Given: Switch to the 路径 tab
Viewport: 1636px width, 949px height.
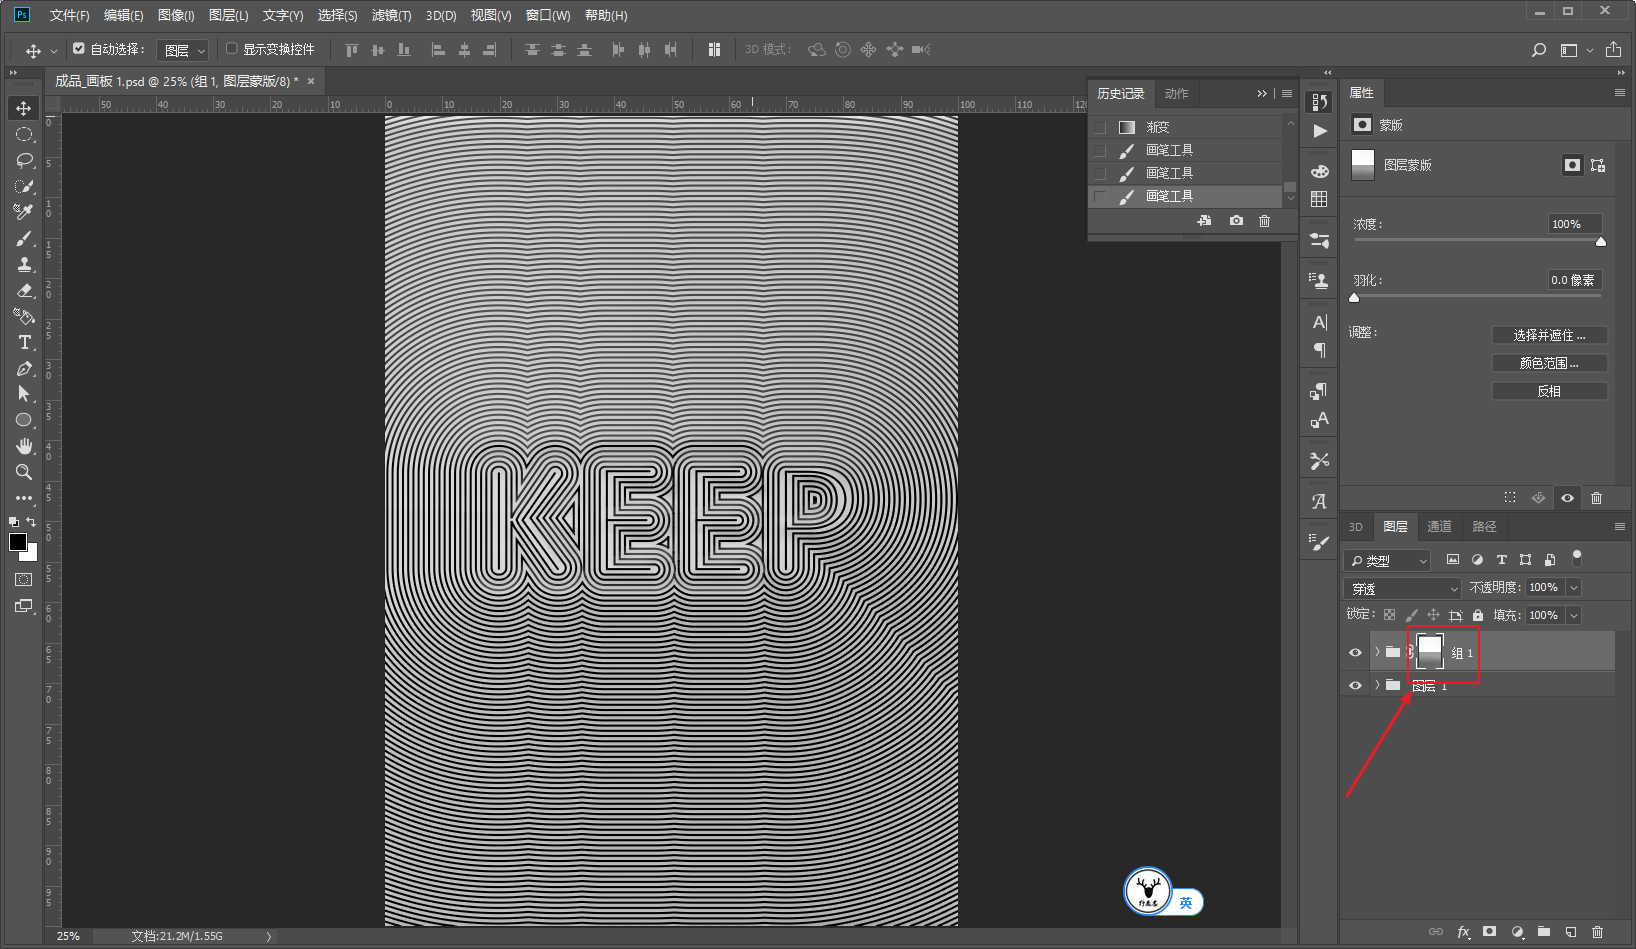Looking at the screenshot, I should click(x=1485, y=527).
